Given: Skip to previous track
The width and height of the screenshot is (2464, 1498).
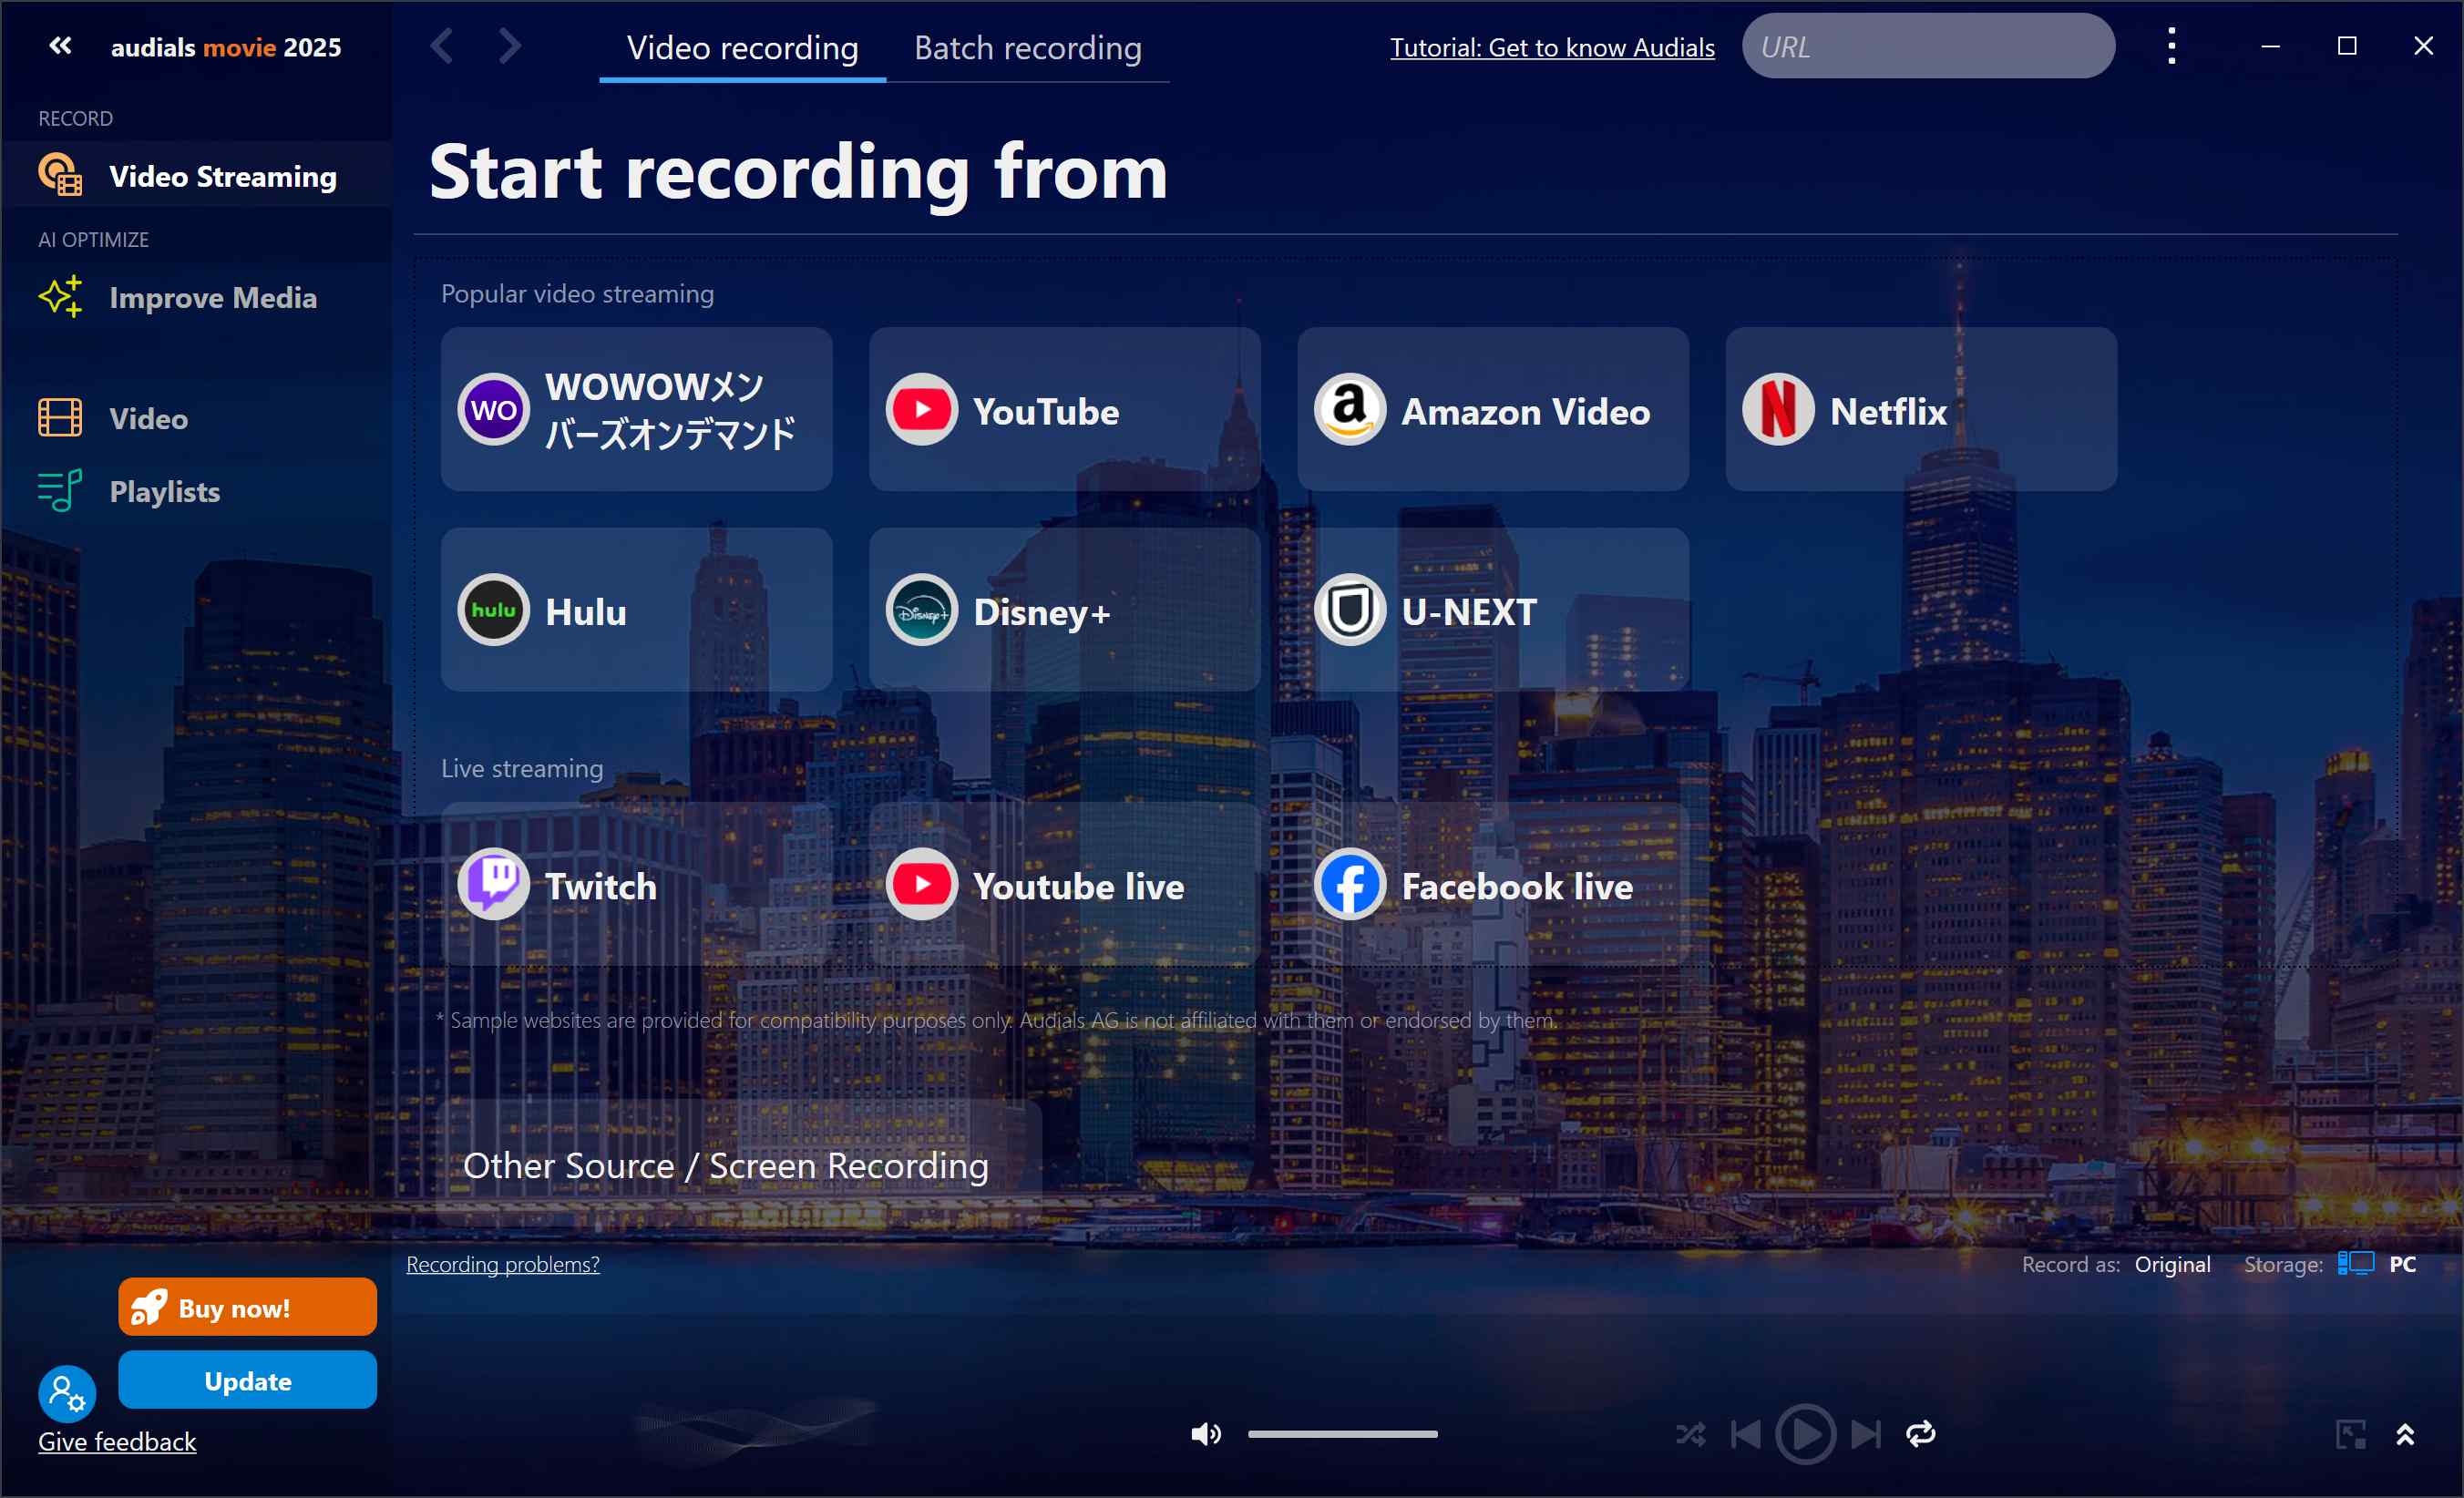Looking at the screenshot, I should [x=1745, y=1434].
